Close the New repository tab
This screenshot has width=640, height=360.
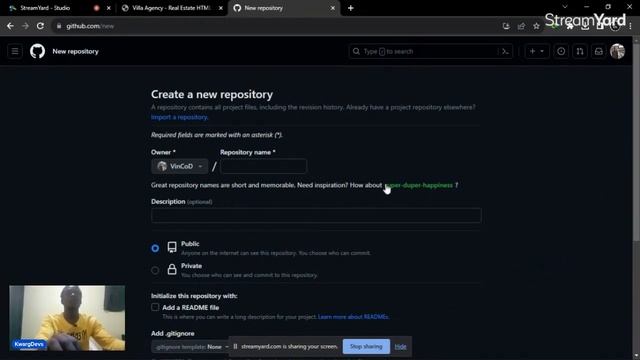click(x=333, y=8)
